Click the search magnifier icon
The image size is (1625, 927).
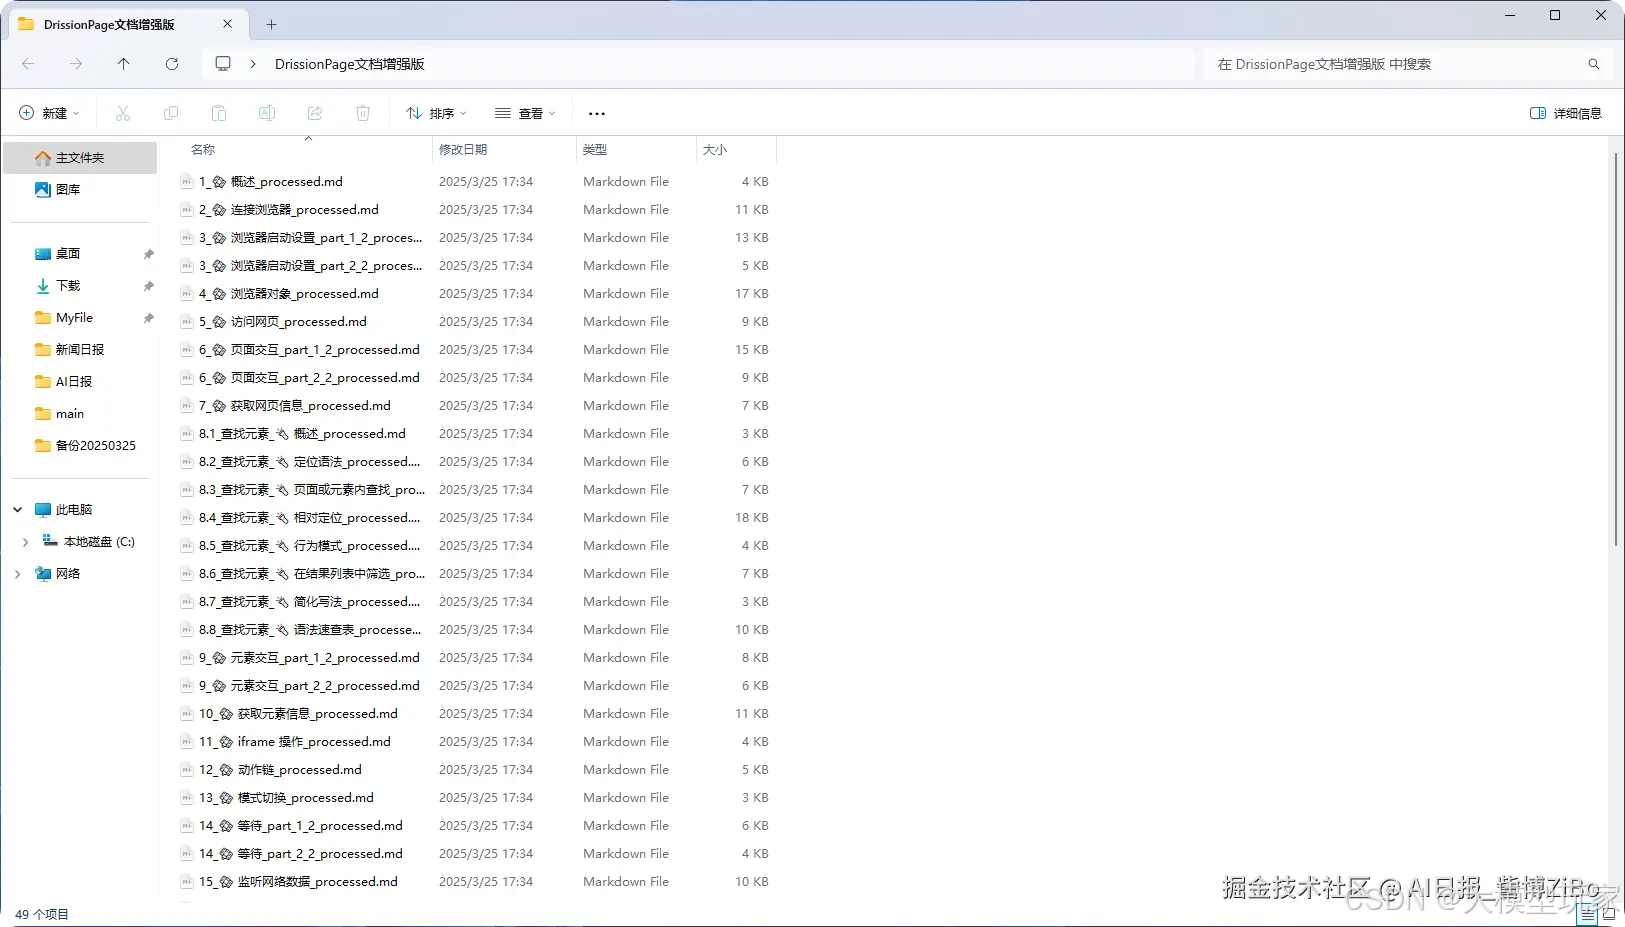click(1594, 64)
